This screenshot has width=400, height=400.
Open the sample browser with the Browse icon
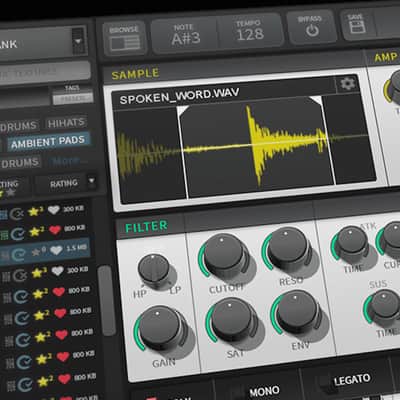tap(125, 44)
